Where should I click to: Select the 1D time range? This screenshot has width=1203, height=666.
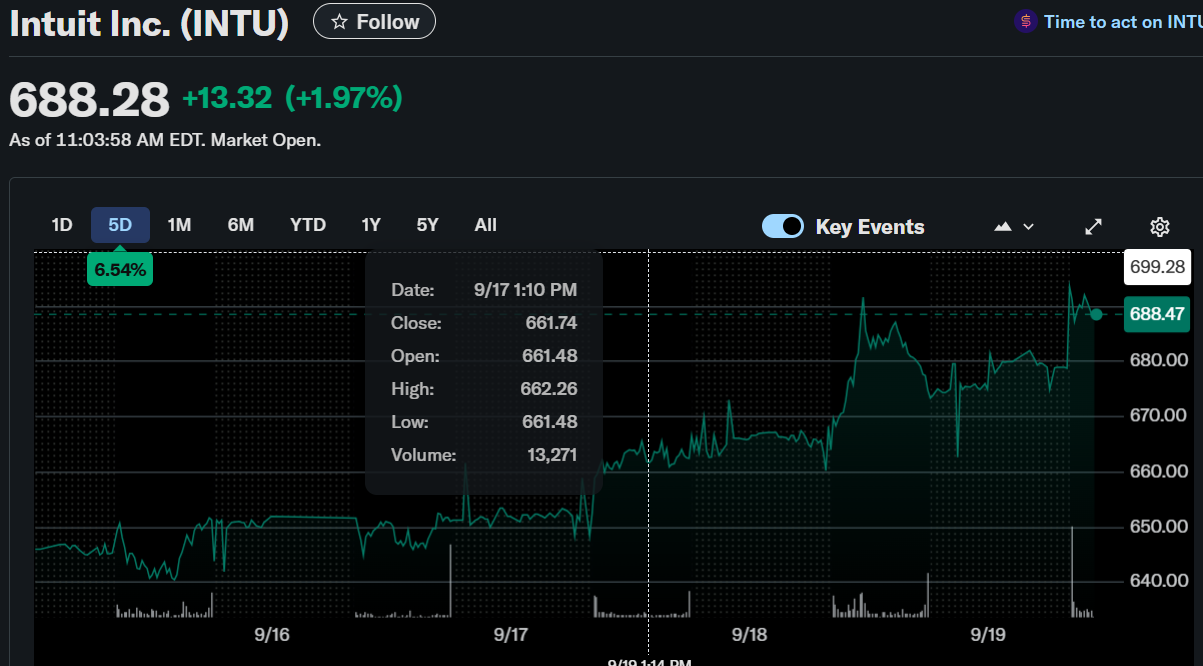tap(62, 225)
